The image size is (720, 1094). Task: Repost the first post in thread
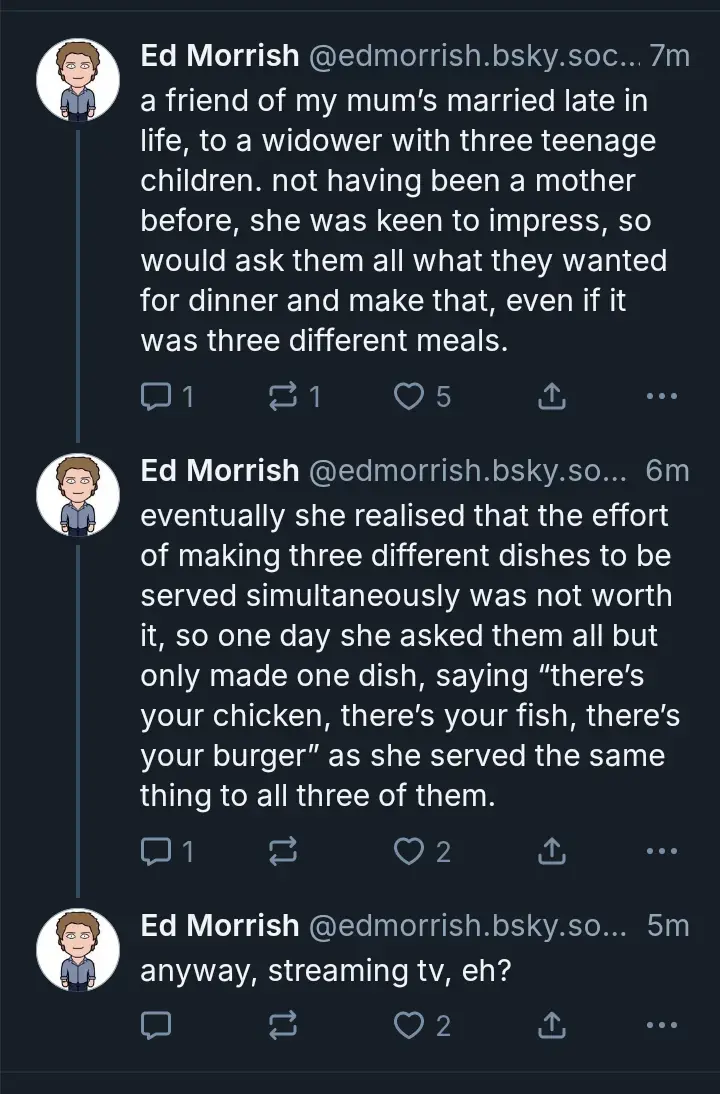click(x=283, y=398)
